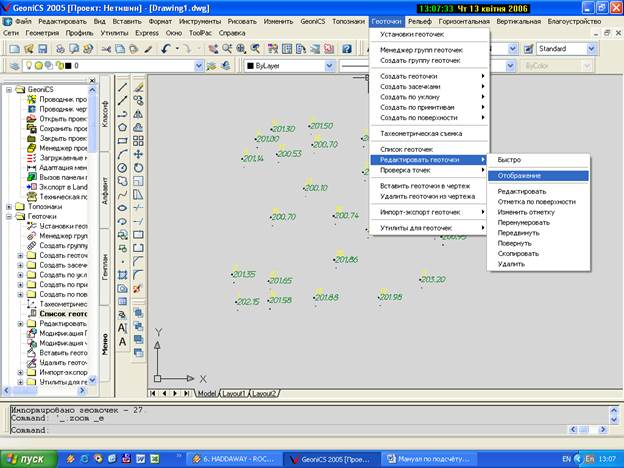Image resolution: width=624 pixels, height=468 pixels.
Task: Choose Тахеометрическая съемка menu entry
Action: click(428, 134)
